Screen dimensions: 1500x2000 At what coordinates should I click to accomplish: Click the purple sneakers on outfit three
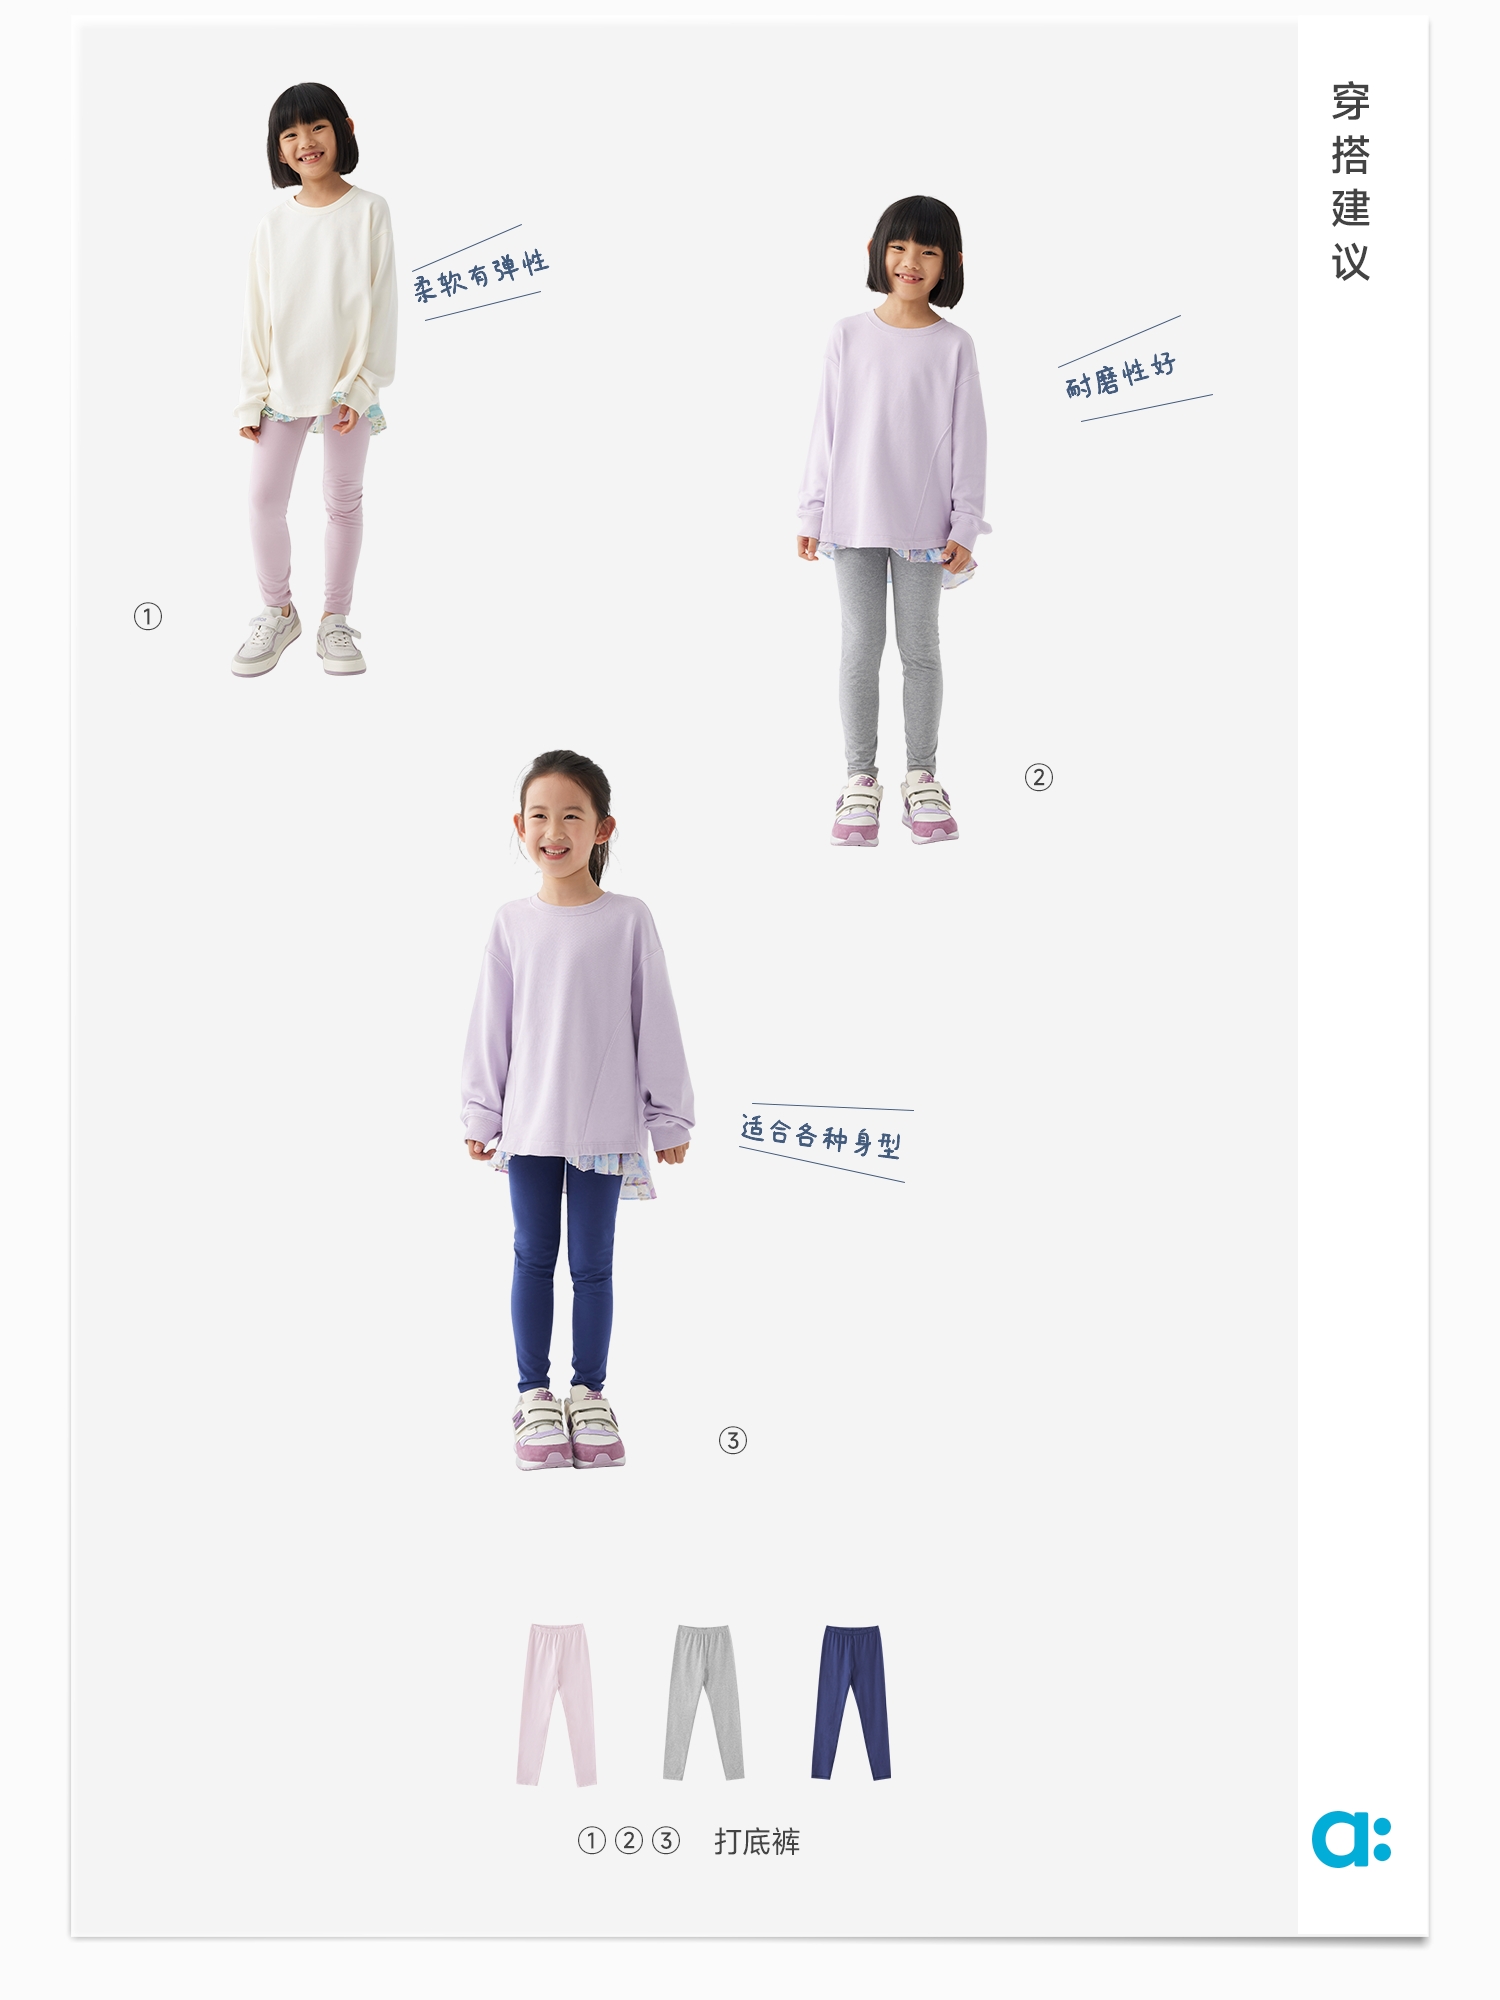tap(569, 1427)
